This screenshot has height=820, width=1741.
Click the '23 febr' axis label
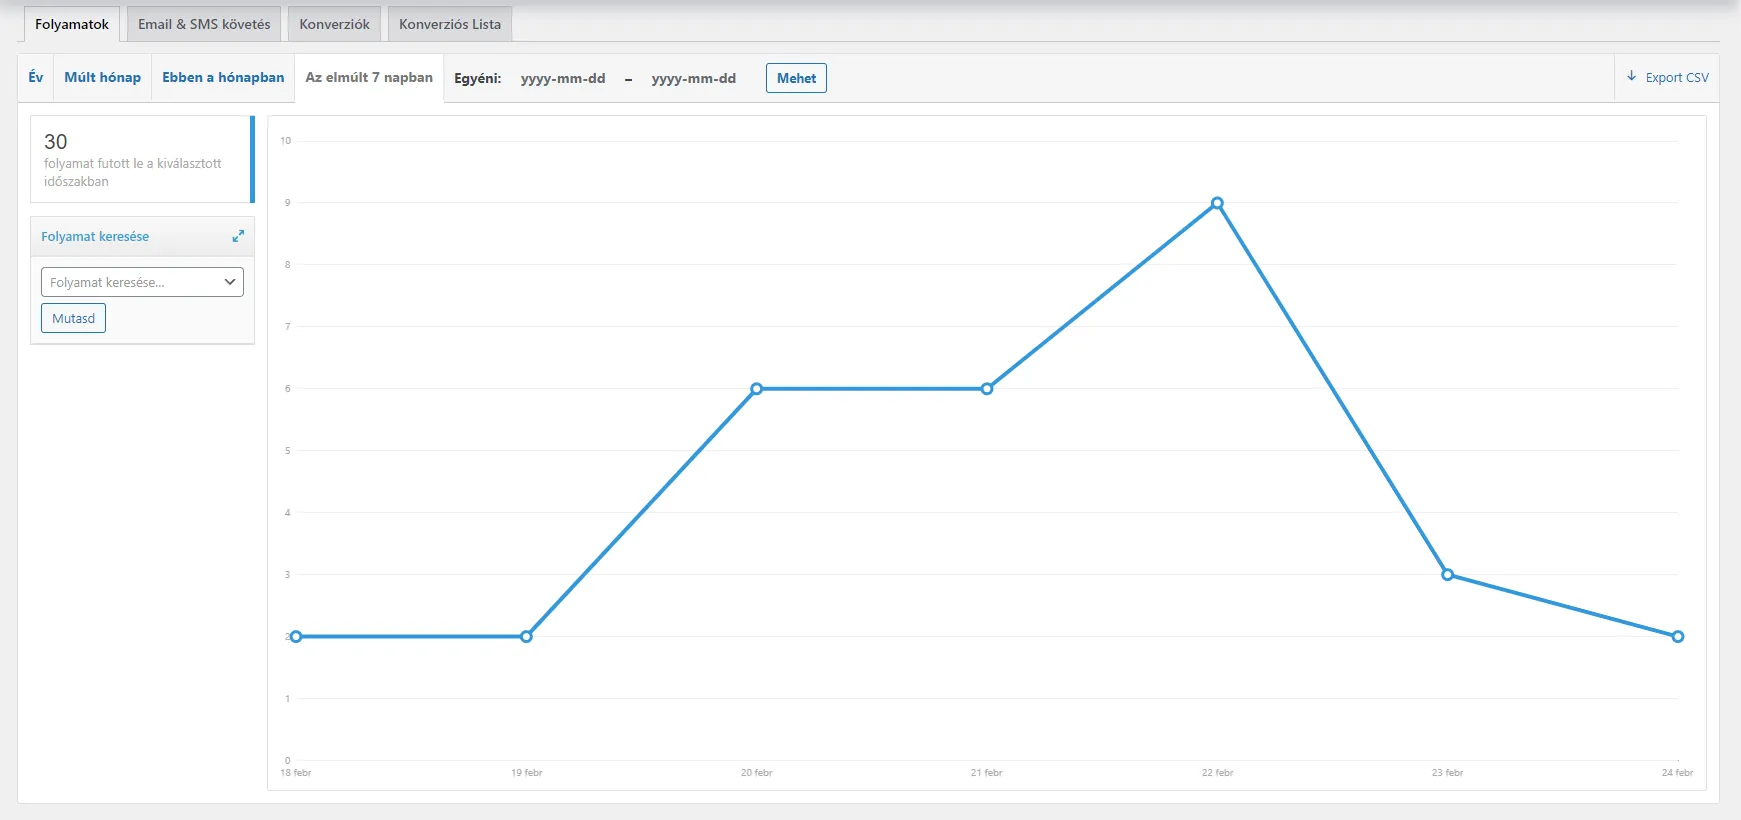[x=1447, y=773]
